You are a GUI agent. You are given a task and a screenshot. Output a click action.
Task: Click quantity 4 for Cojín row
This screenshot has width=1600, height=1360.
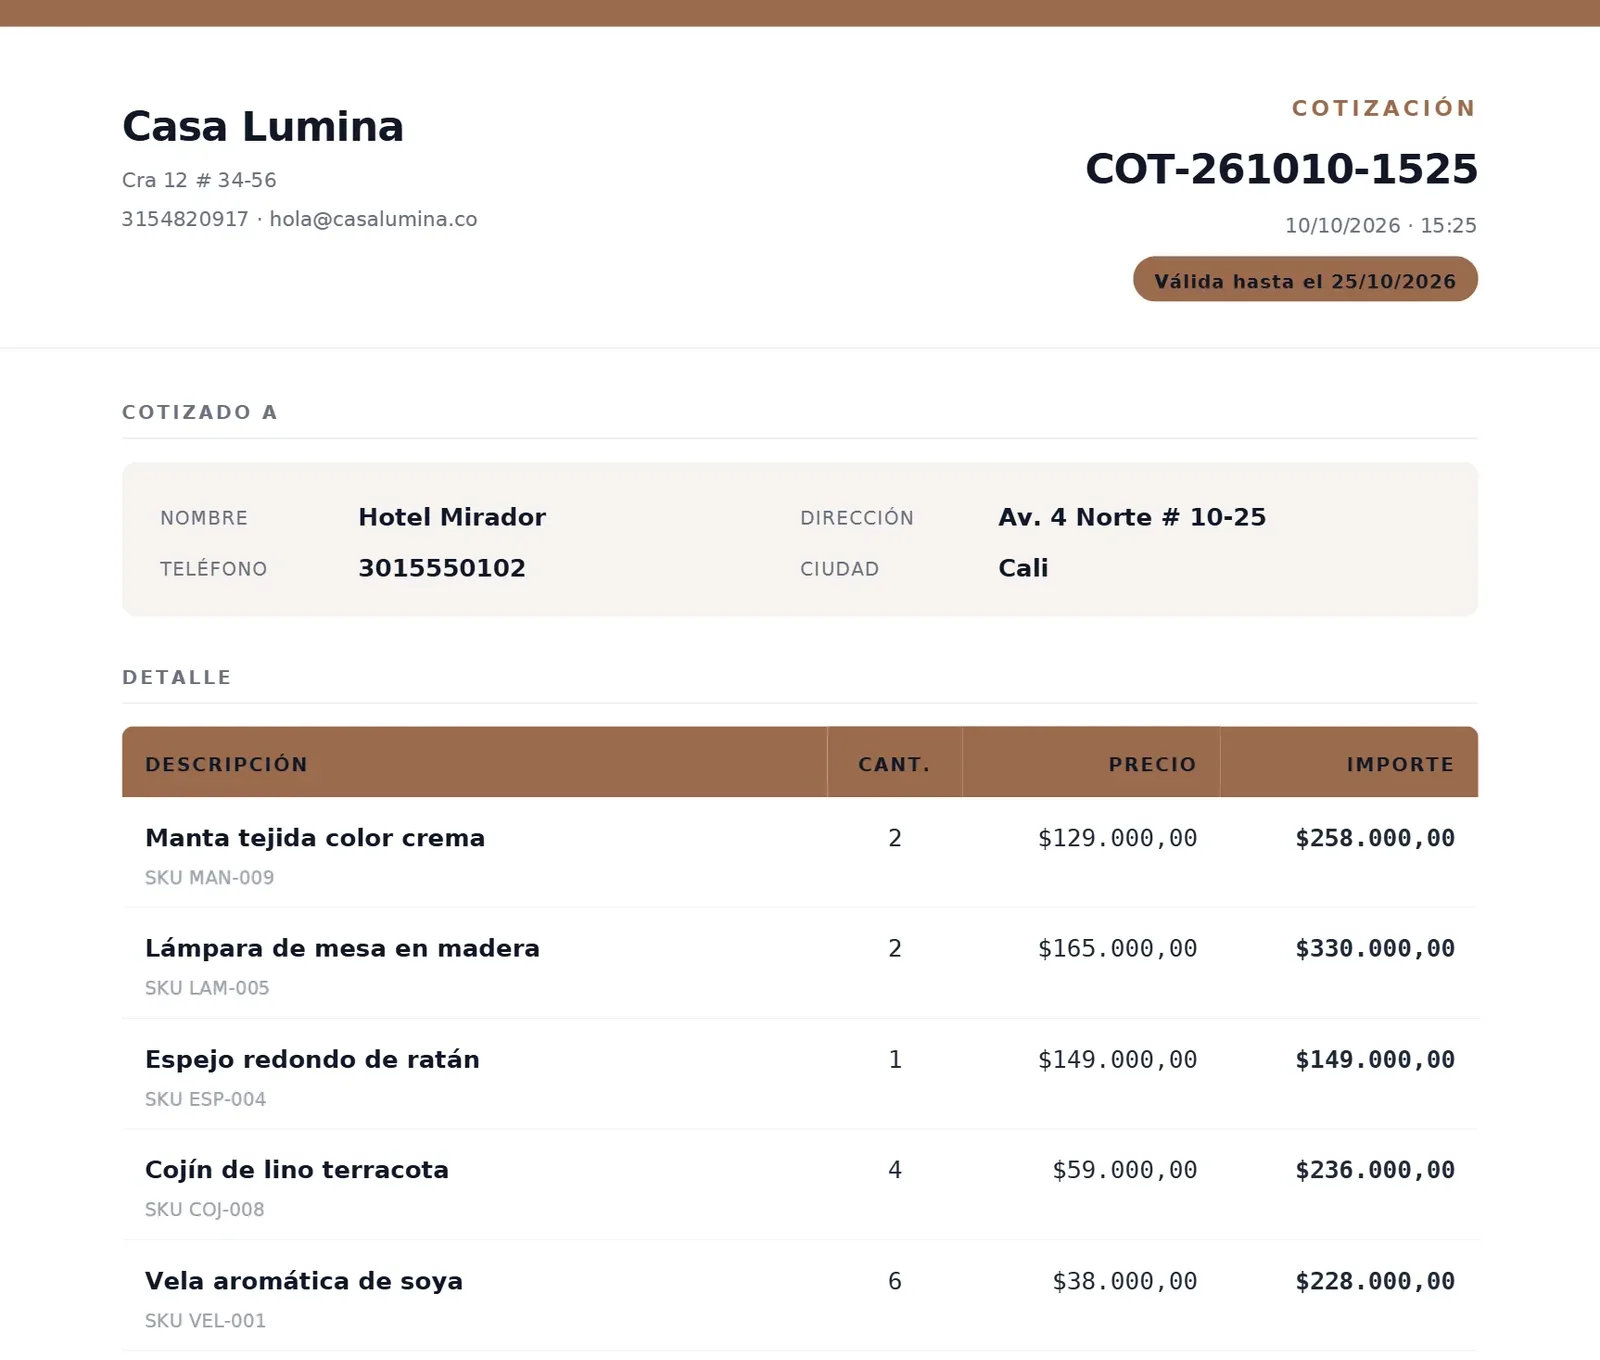(895, 1169)
